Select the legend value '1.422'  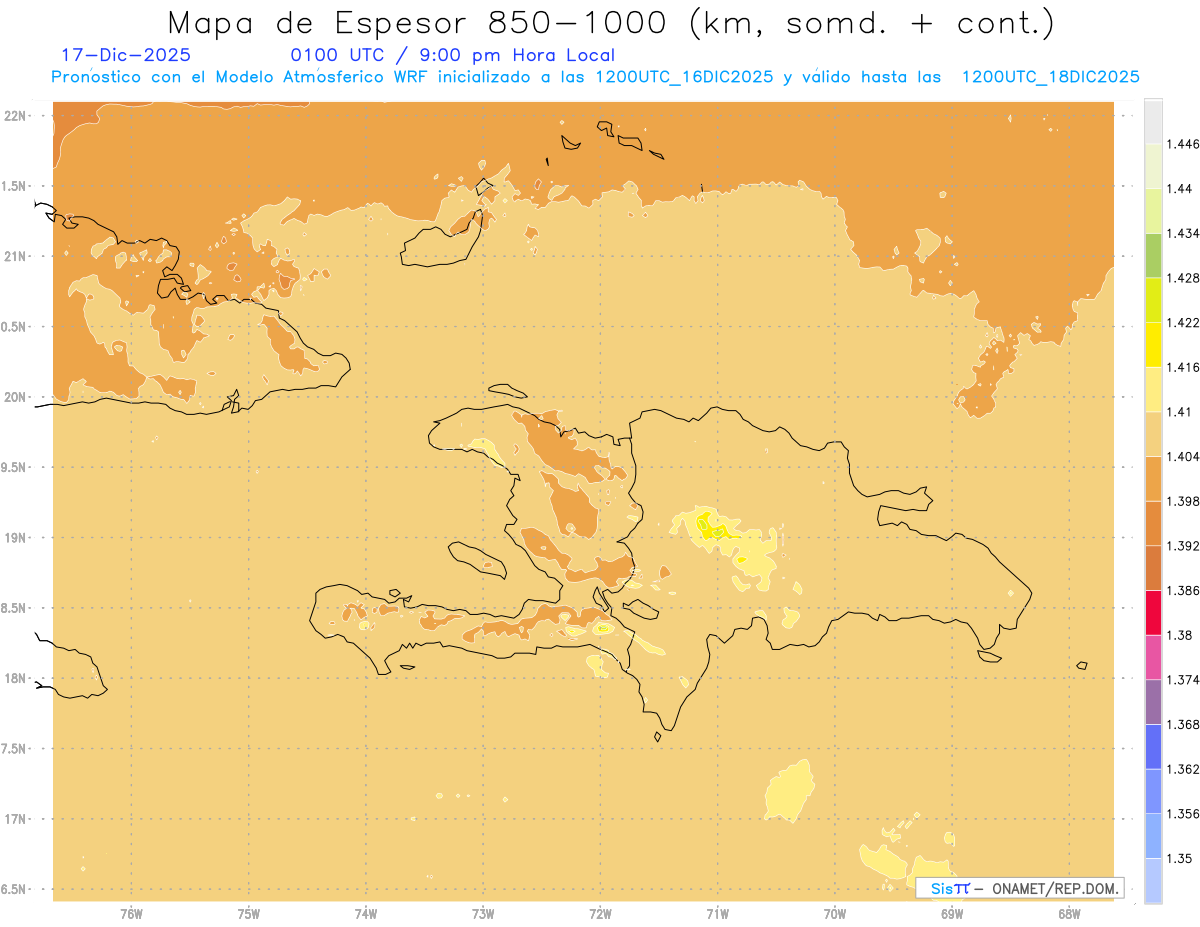[1182, 322]
